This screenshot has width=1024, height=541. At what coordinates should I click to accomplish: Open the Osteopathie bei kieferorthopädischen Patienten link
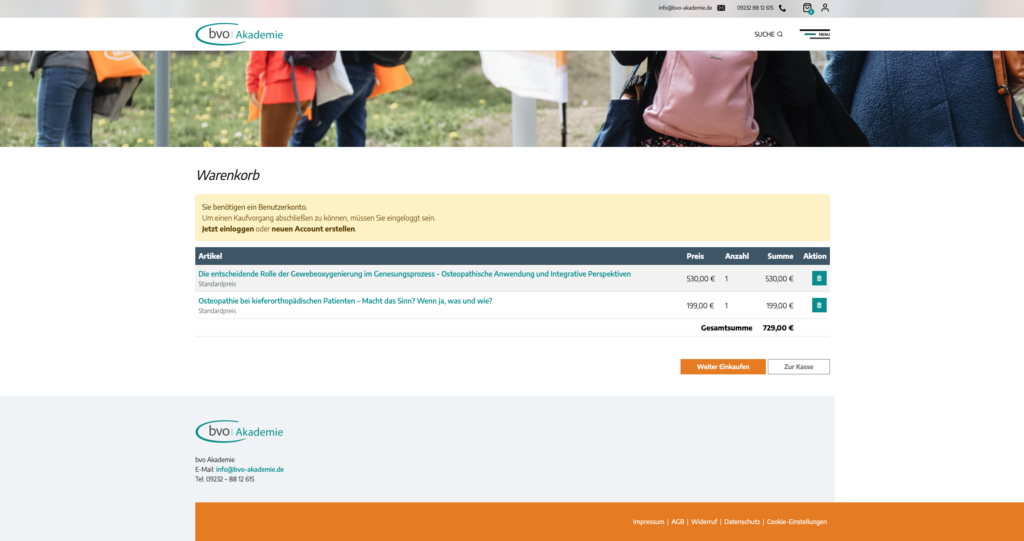tap(345, 301)
